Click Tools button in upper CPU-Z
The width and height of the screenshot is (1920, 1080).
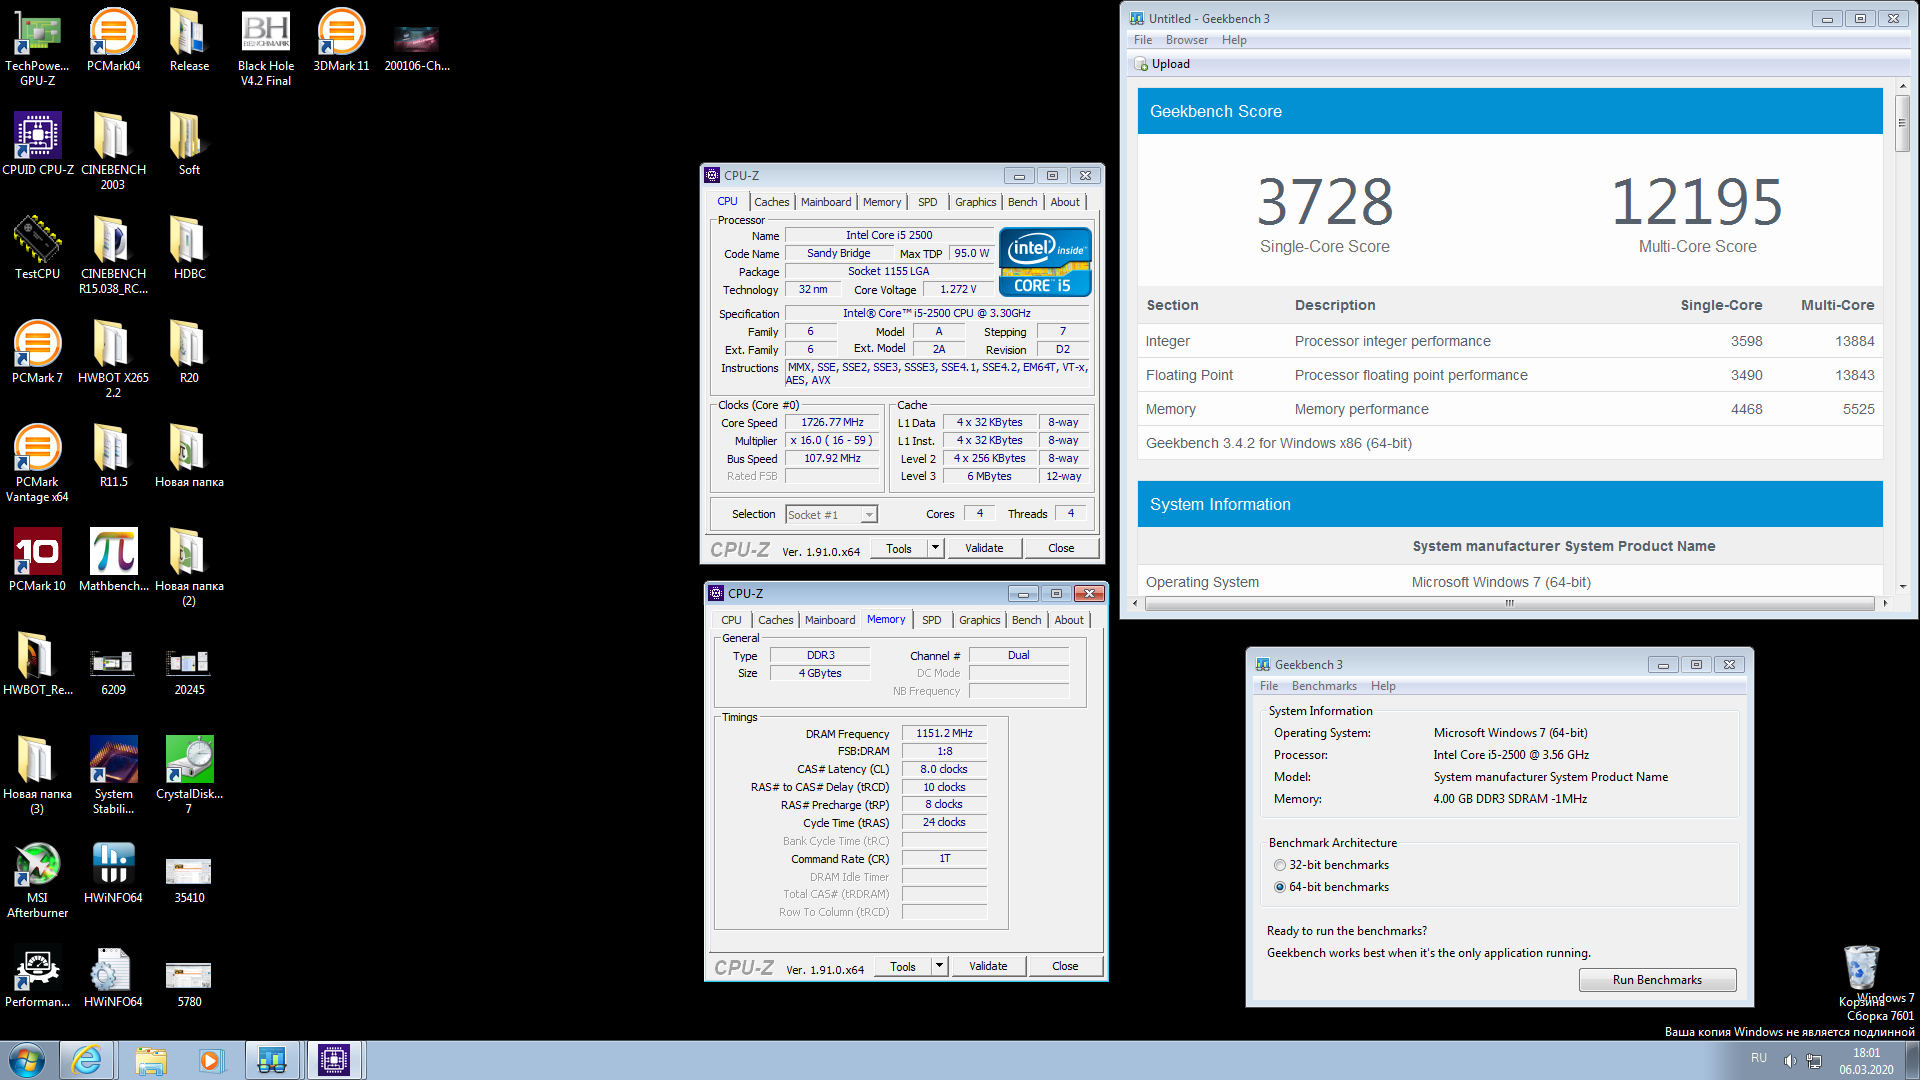pos(898,548)
